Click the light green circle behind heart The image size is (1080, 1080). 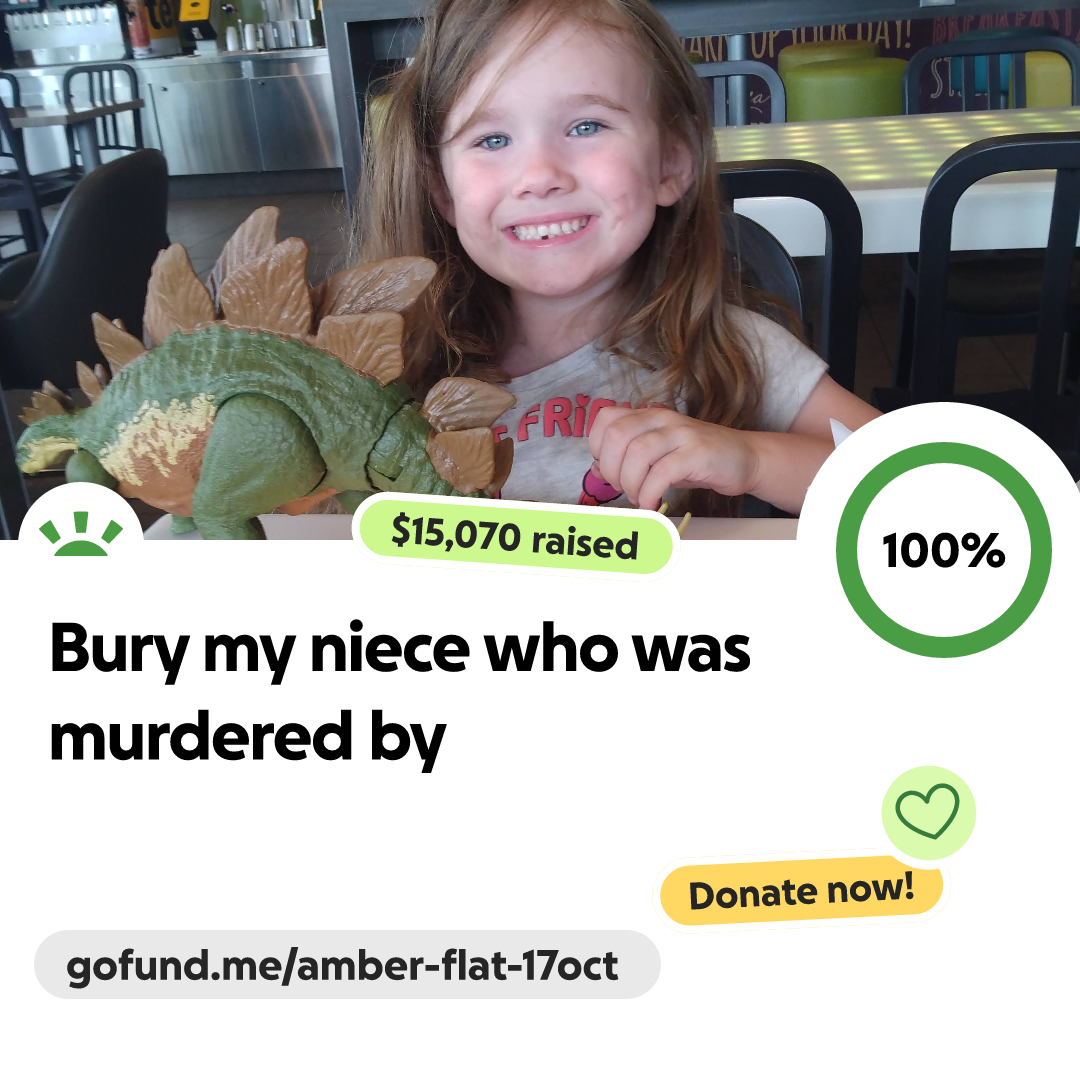[x=928, y=813]
